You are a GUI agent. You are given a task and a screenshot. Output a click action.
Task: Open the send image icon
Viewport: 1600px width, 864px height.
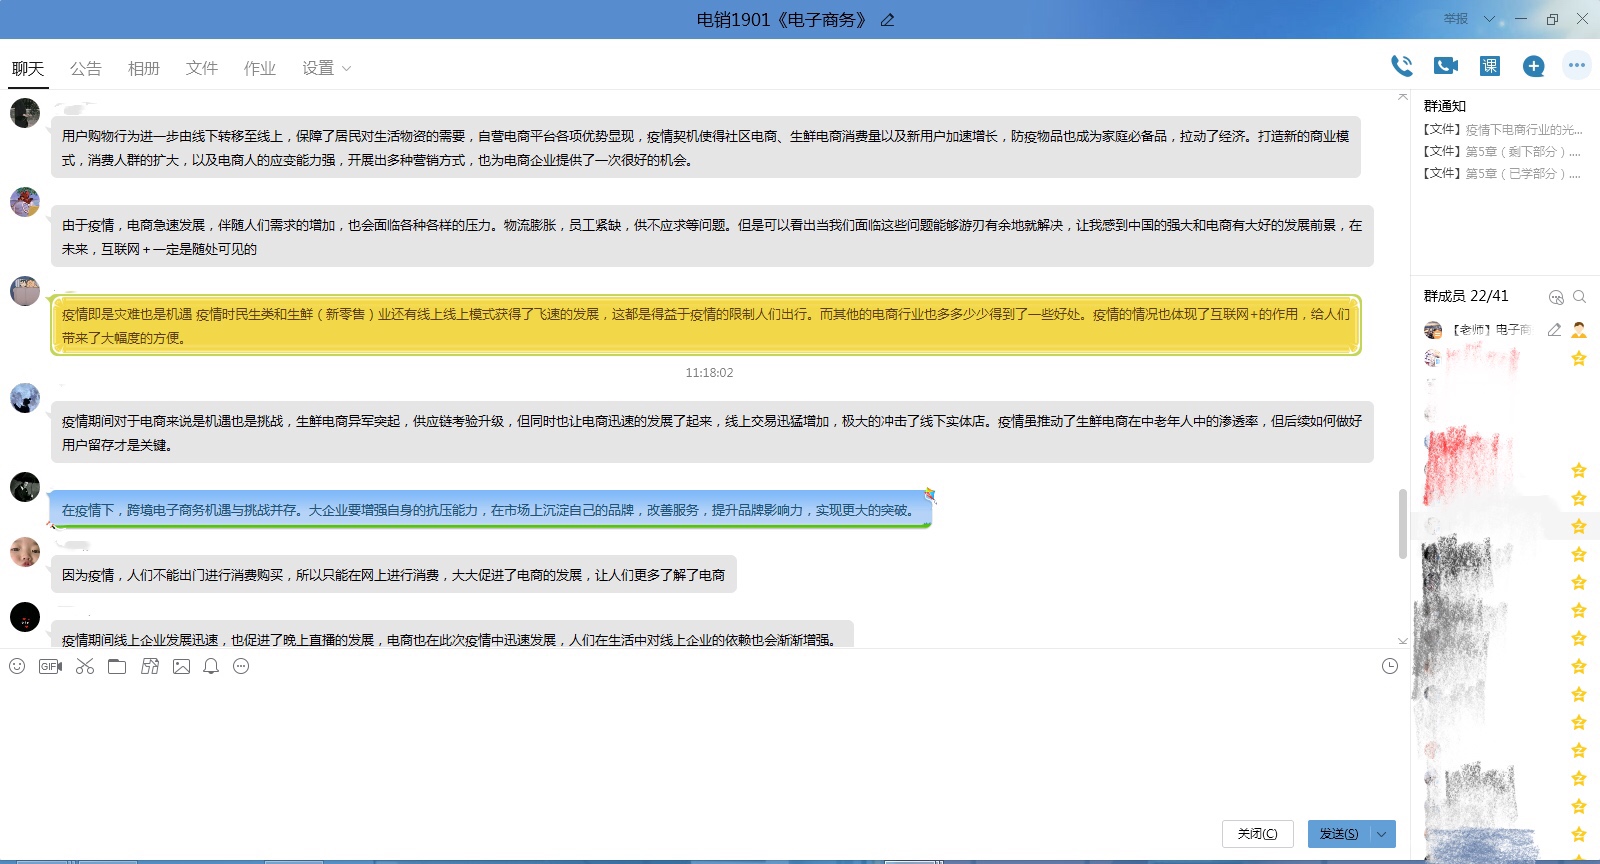181,666
